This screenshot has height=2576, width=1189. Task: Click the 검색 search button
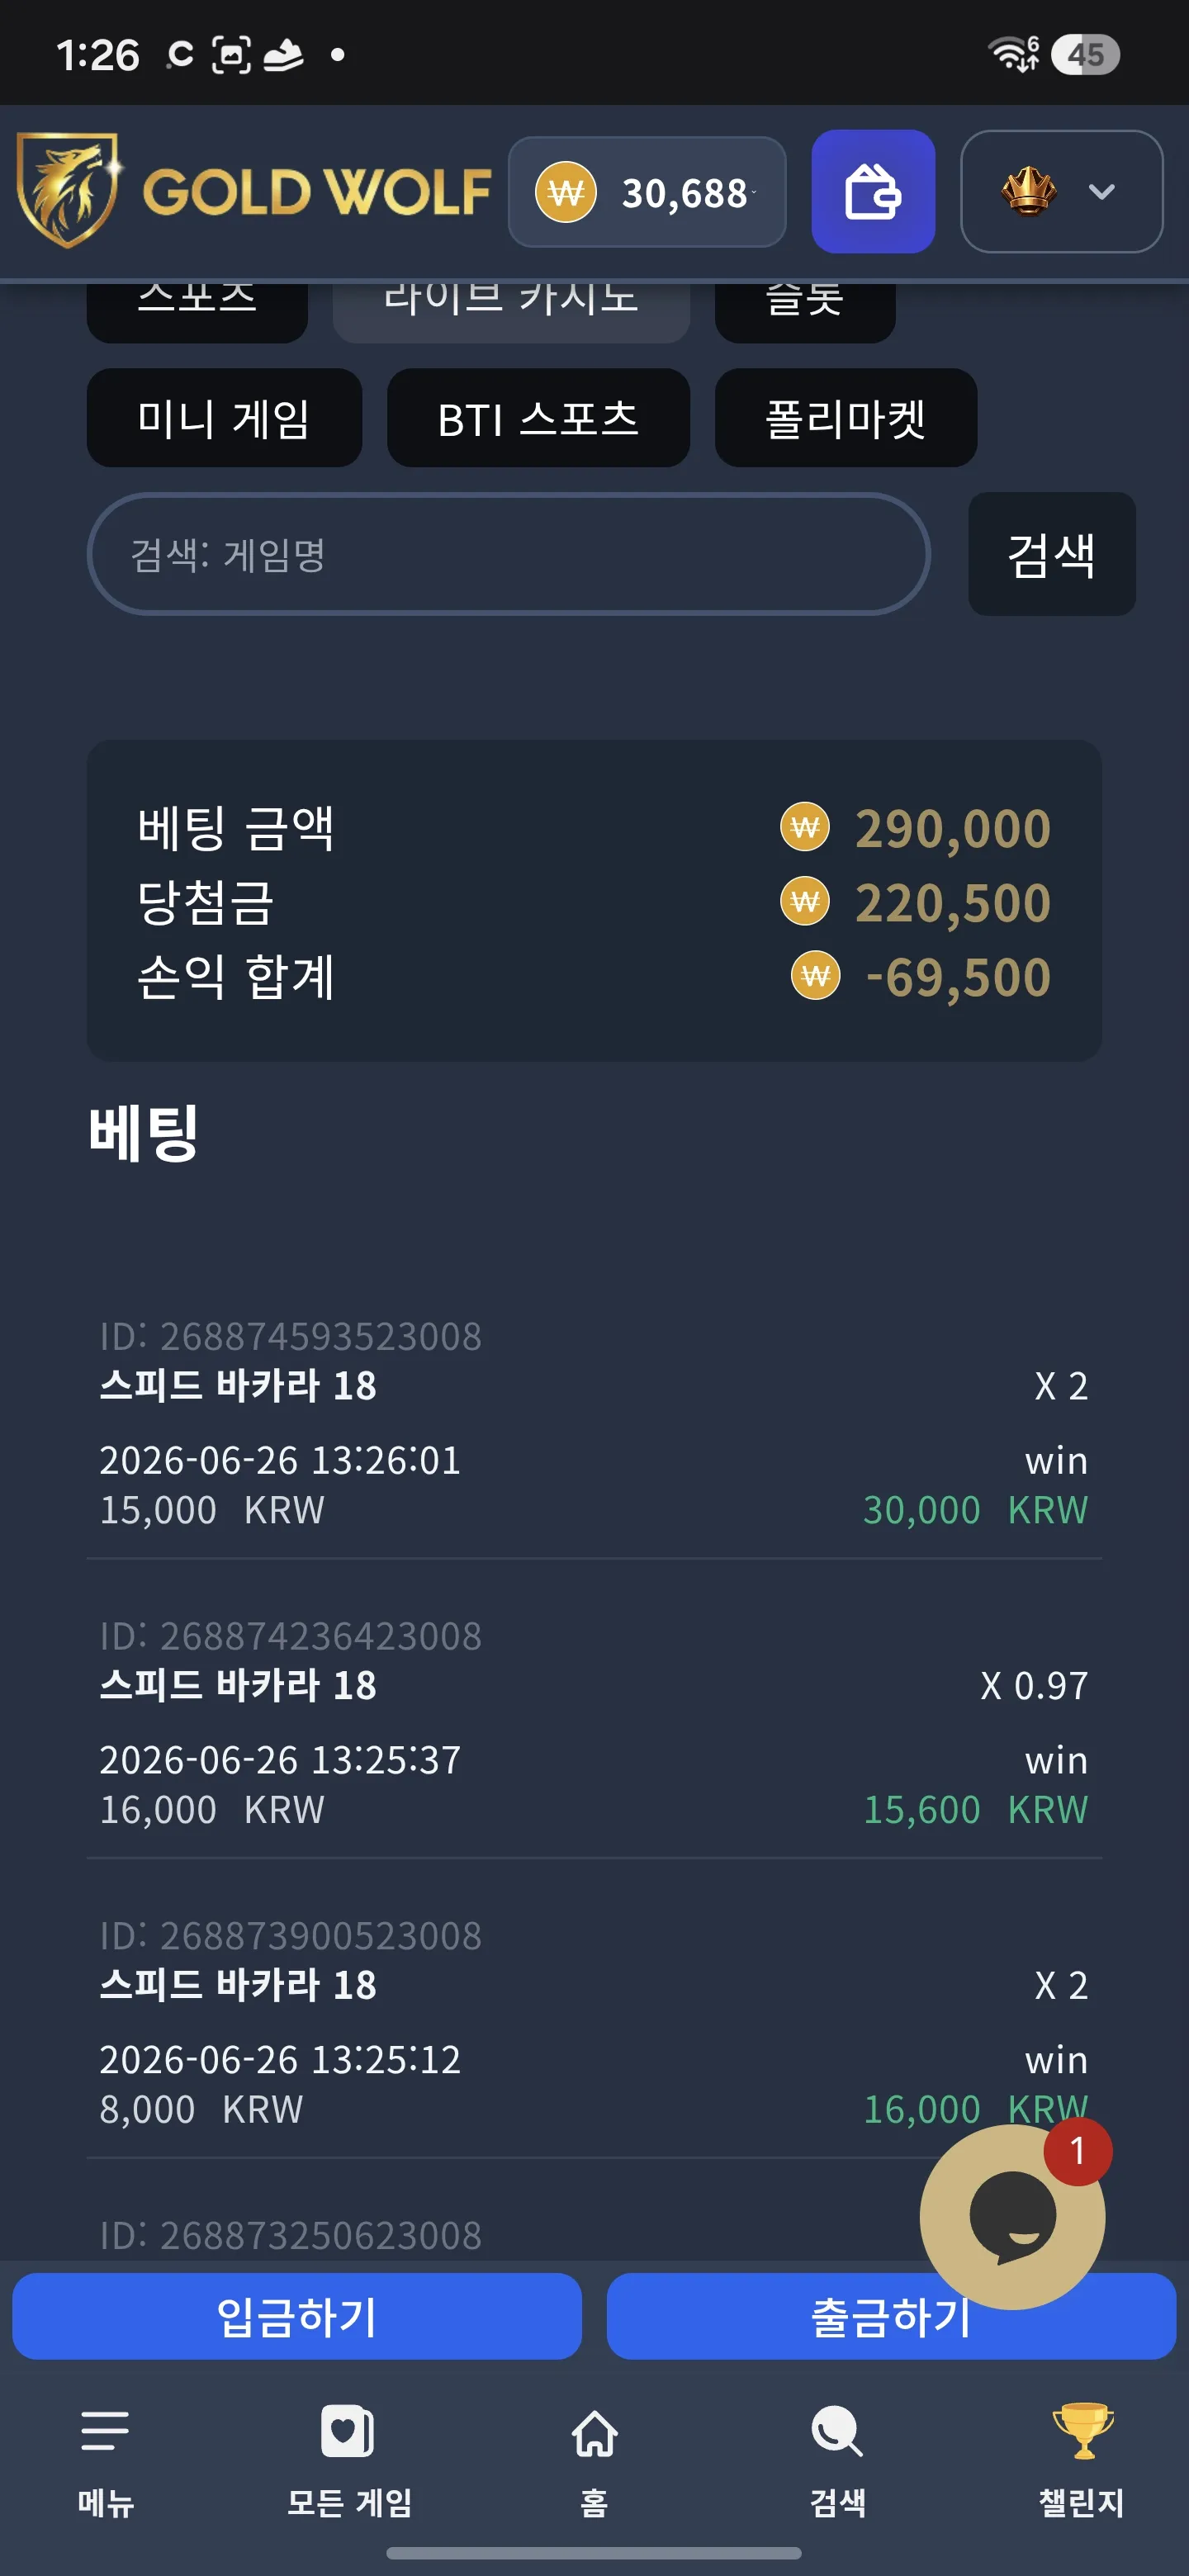1051,554
